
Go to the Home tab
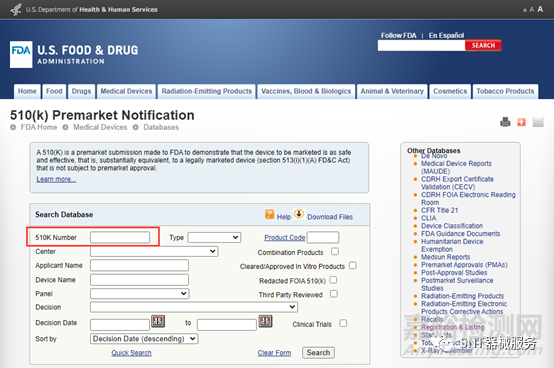click(x=27, y=91)
